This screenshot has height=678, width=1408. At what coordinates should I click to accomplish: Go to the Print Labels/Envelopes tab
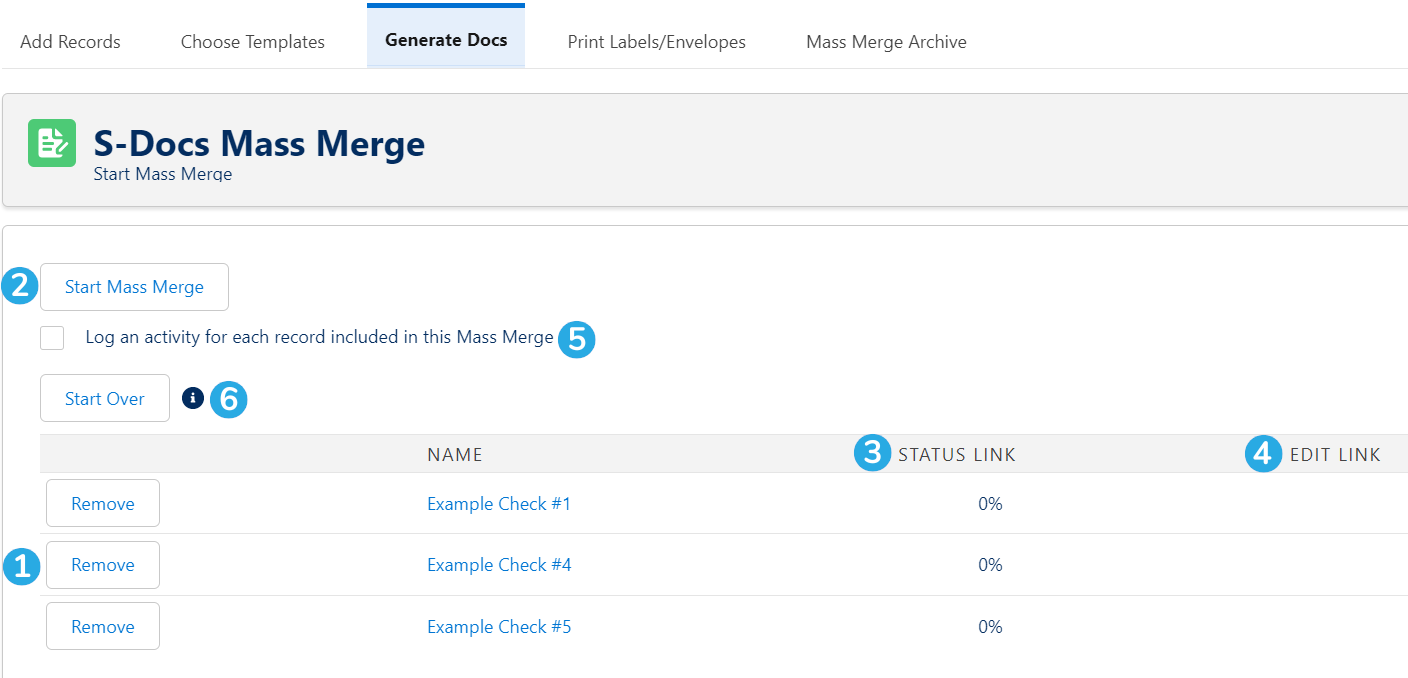[x=657, y=42]
